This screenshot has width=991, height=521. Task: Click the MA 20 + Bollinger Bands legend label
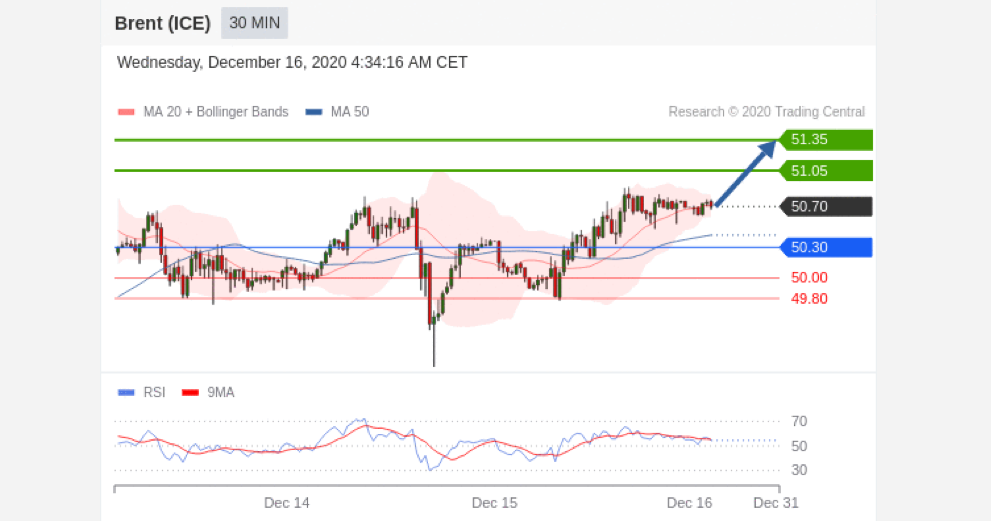click(216, 112)
